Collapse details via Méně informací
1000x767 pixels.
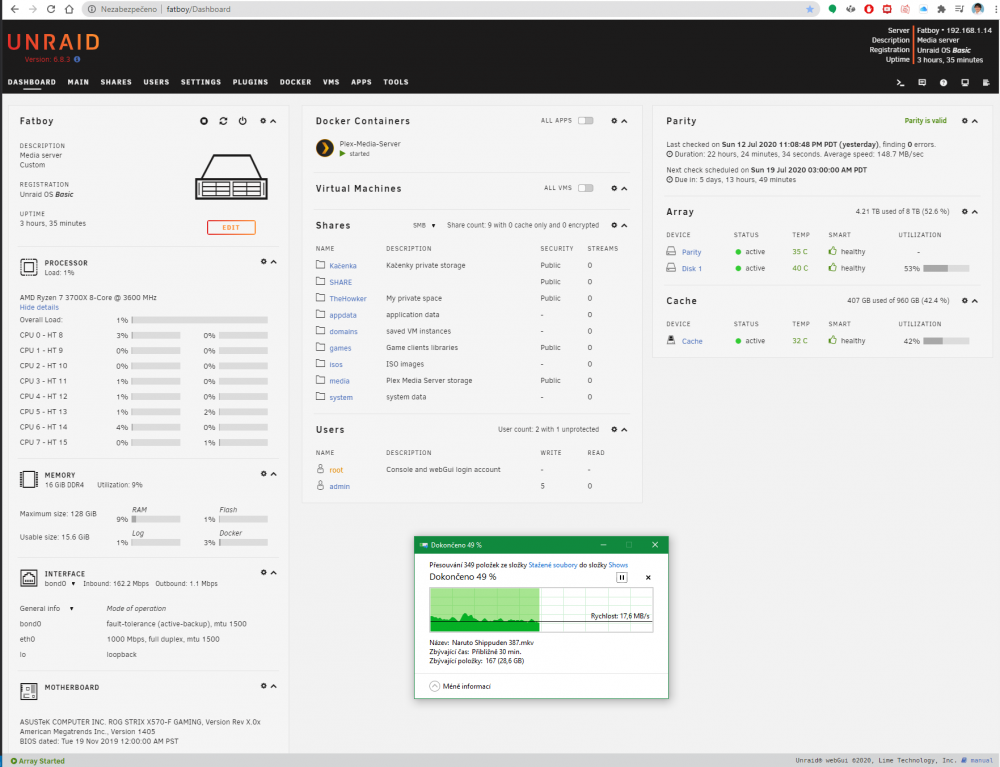click(x=460, y=687)
